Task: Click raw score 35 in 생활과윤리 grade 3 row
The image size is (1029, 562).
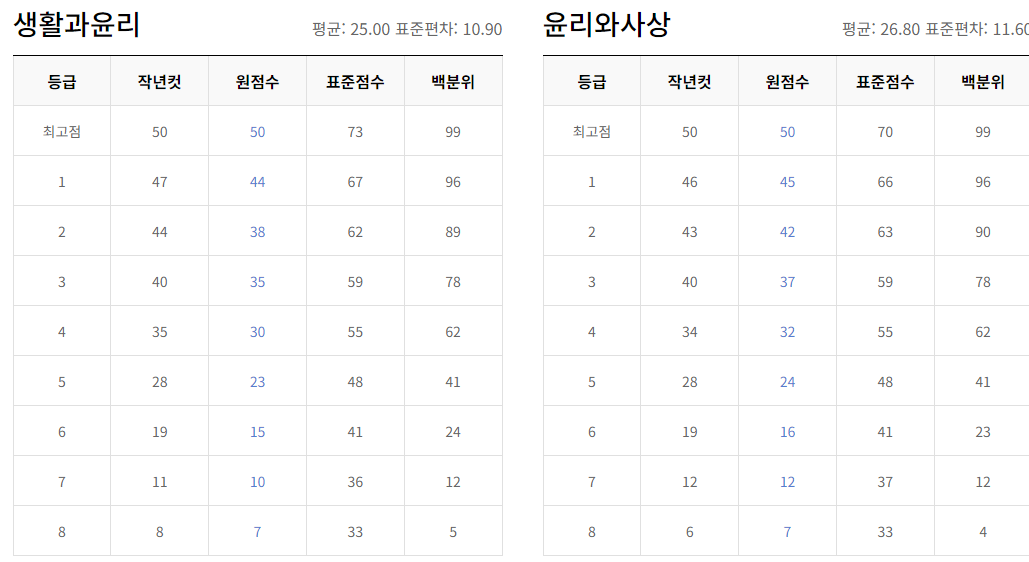Action: (x=257, y=282)
